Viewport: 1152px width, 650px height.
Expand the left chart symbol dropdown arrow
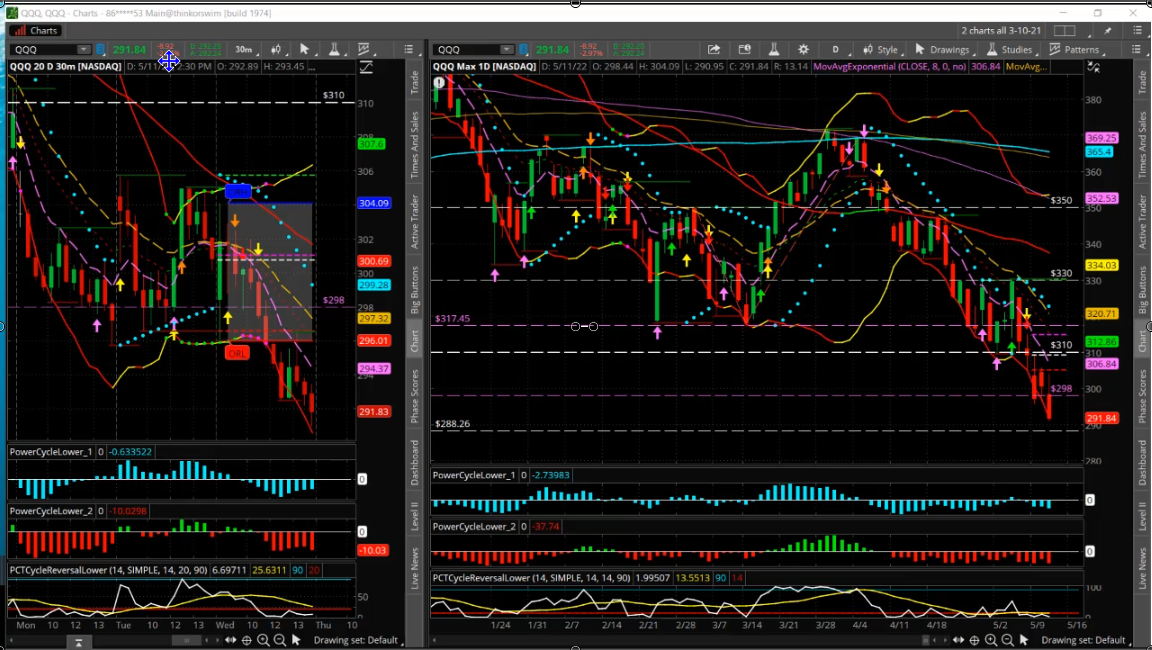(83, 50)
